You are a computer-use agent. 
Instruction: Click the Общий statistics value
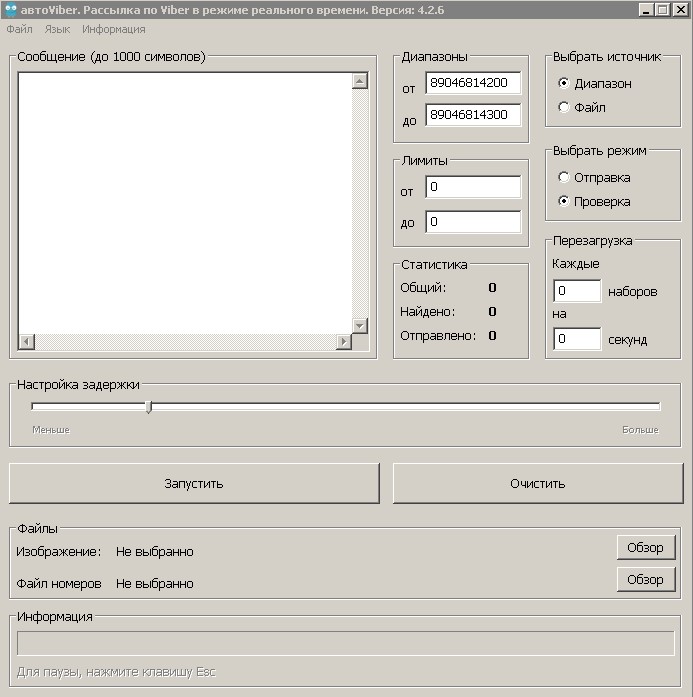pos(492,288)
